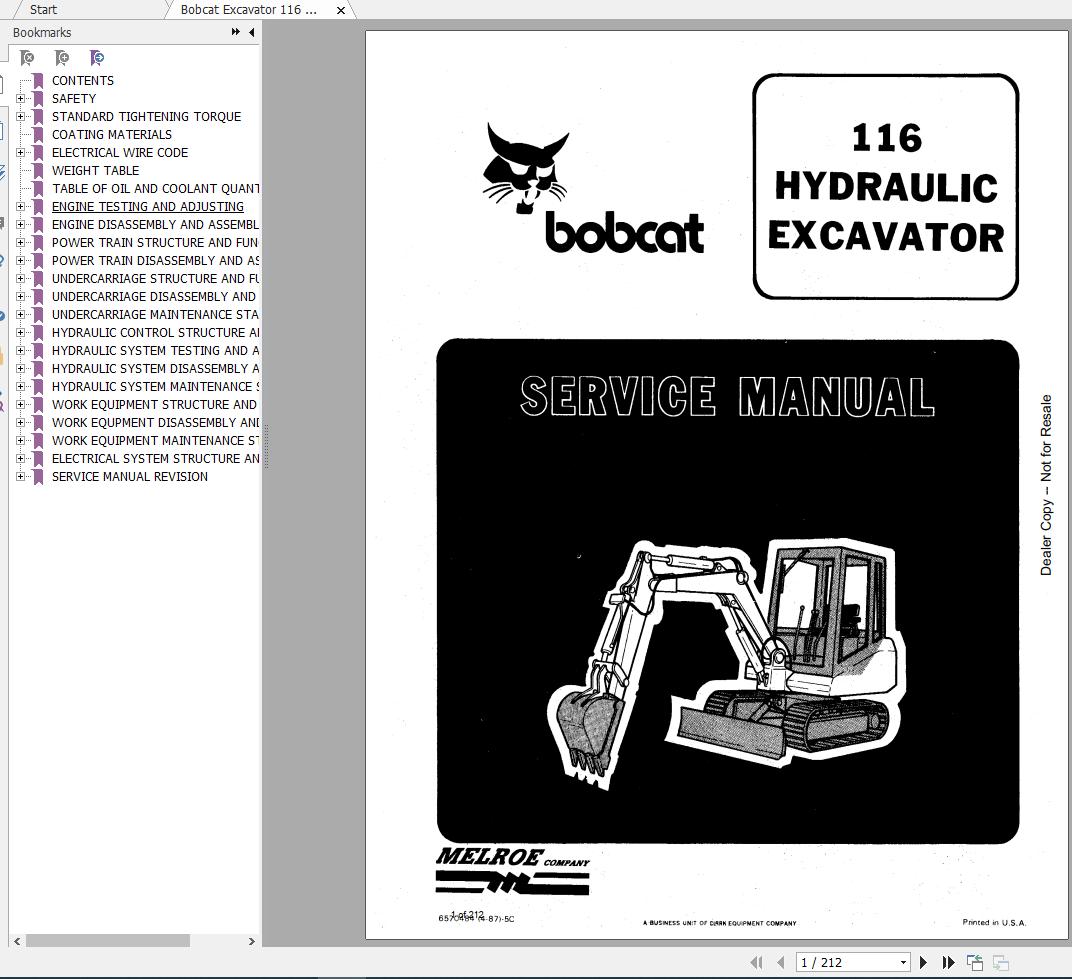Select HYDRAULIC CONTROL STRUCTURE bookmark
The width and height of the screenshot is (1072, 979).
(x=155, y=332)
